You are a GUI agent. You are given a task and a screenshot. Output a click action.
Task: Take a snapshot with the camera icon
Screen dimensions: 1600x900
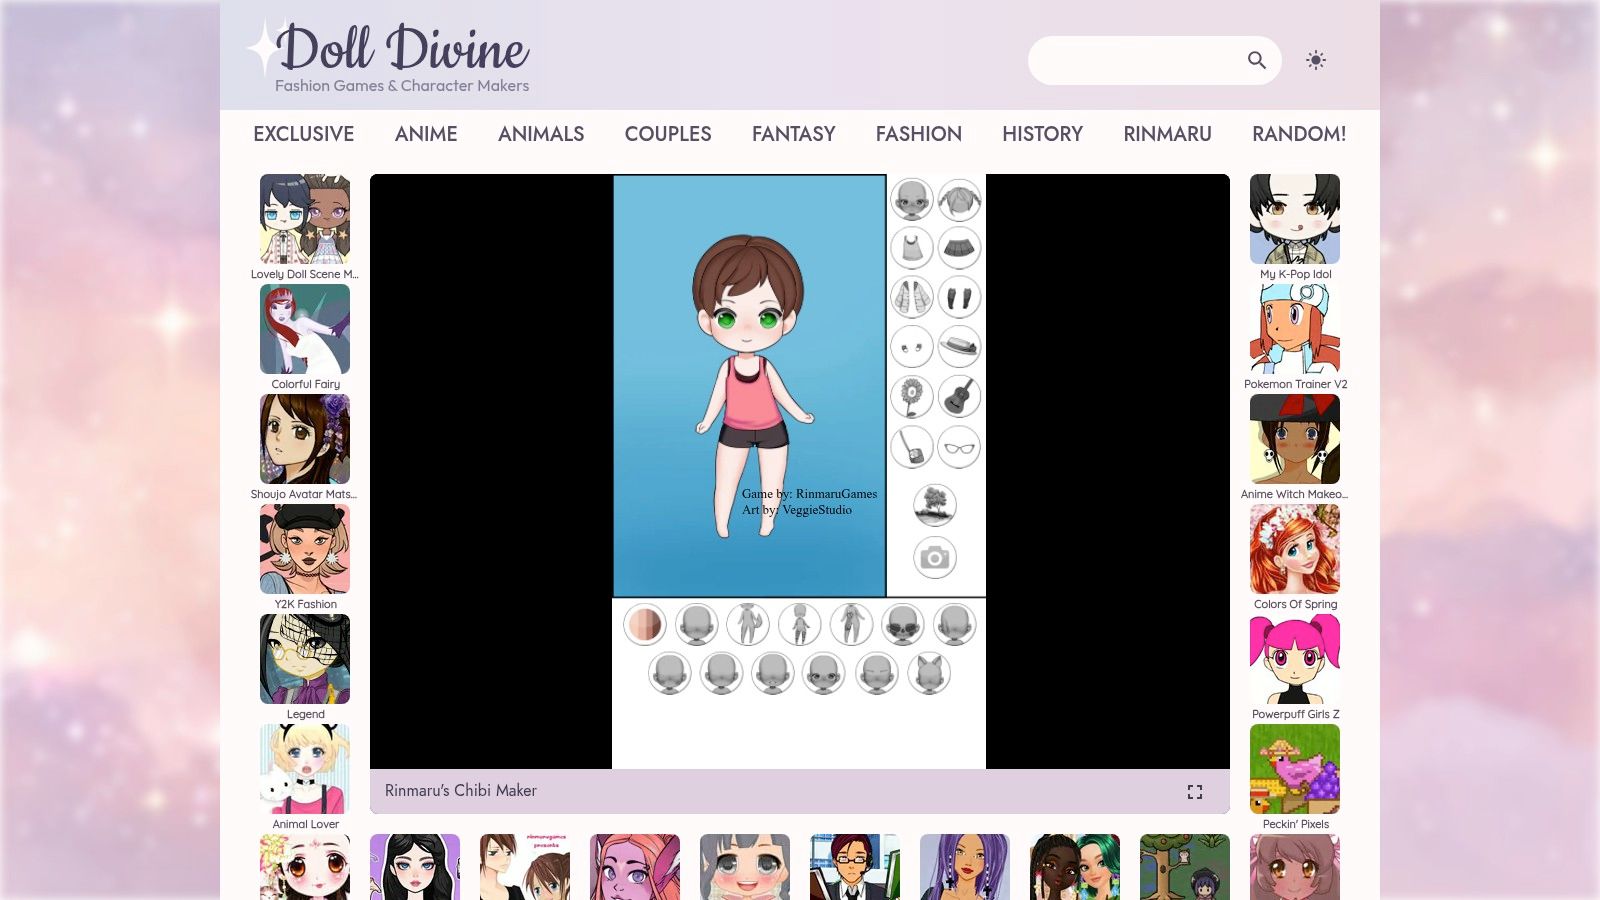[x=935, y=558]
